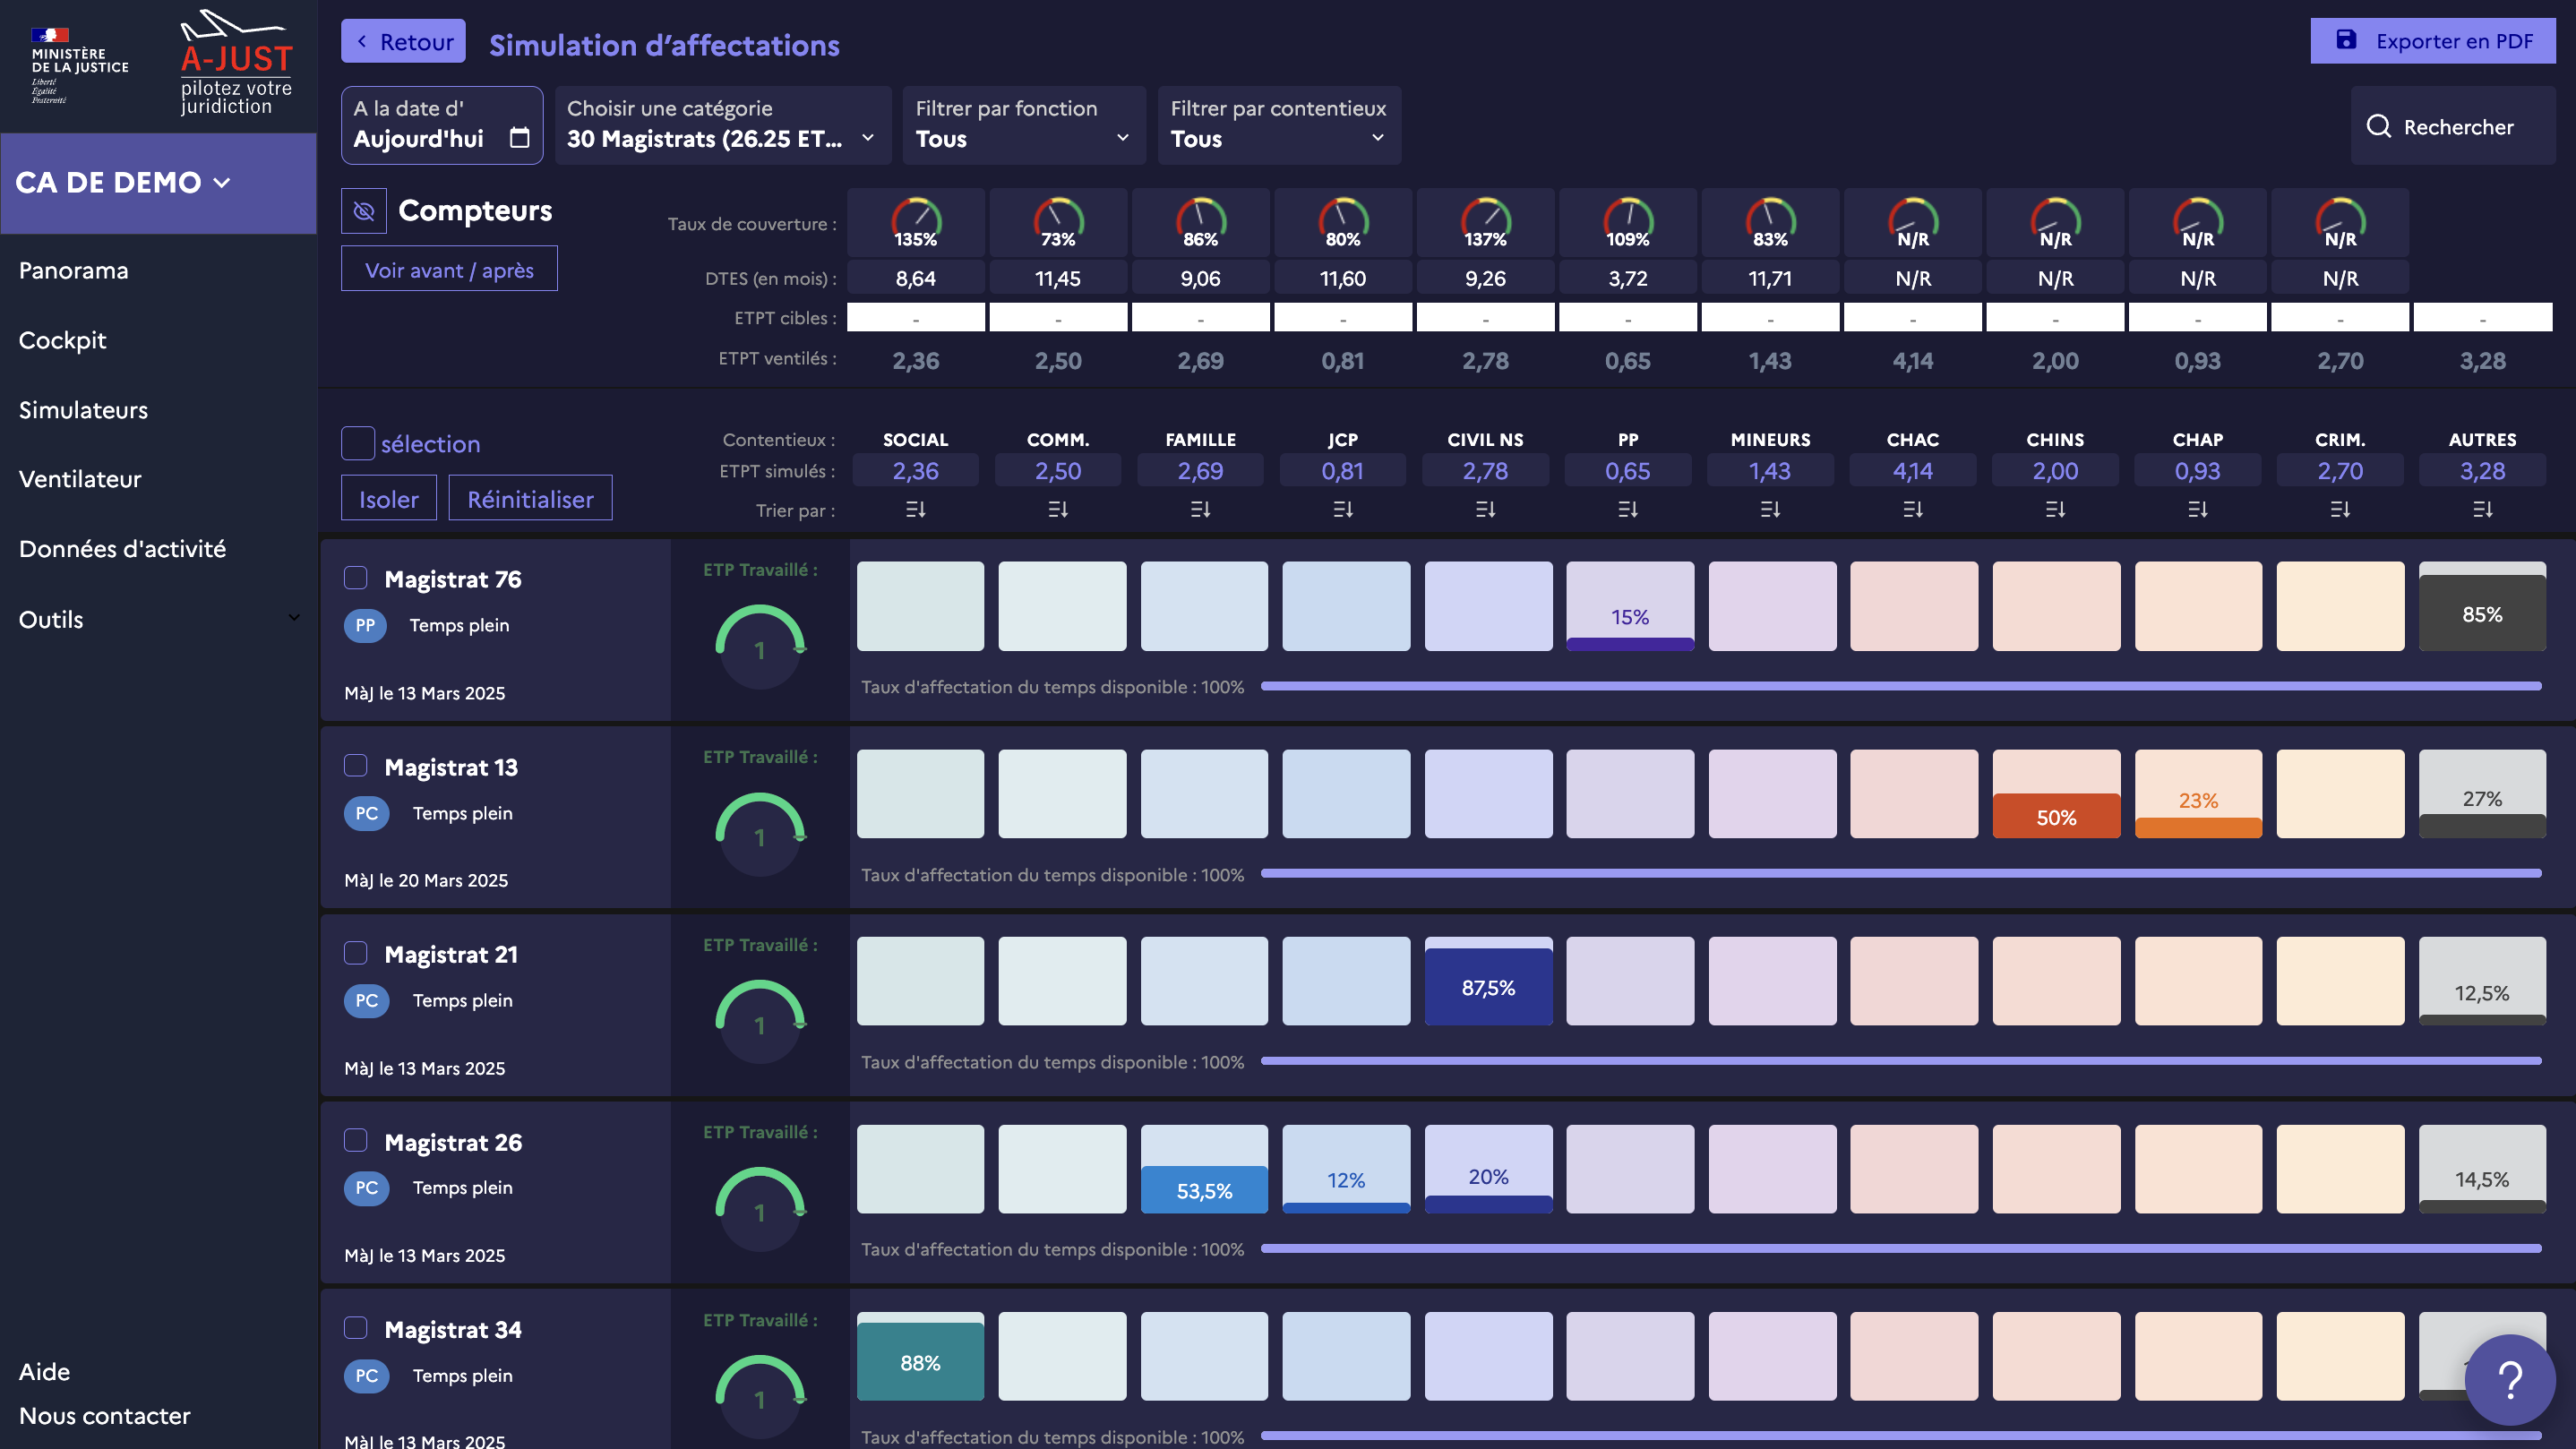Click the magnifier icon in Rechercher
Screen dimensions: 2576x1449
(2378, 127)
